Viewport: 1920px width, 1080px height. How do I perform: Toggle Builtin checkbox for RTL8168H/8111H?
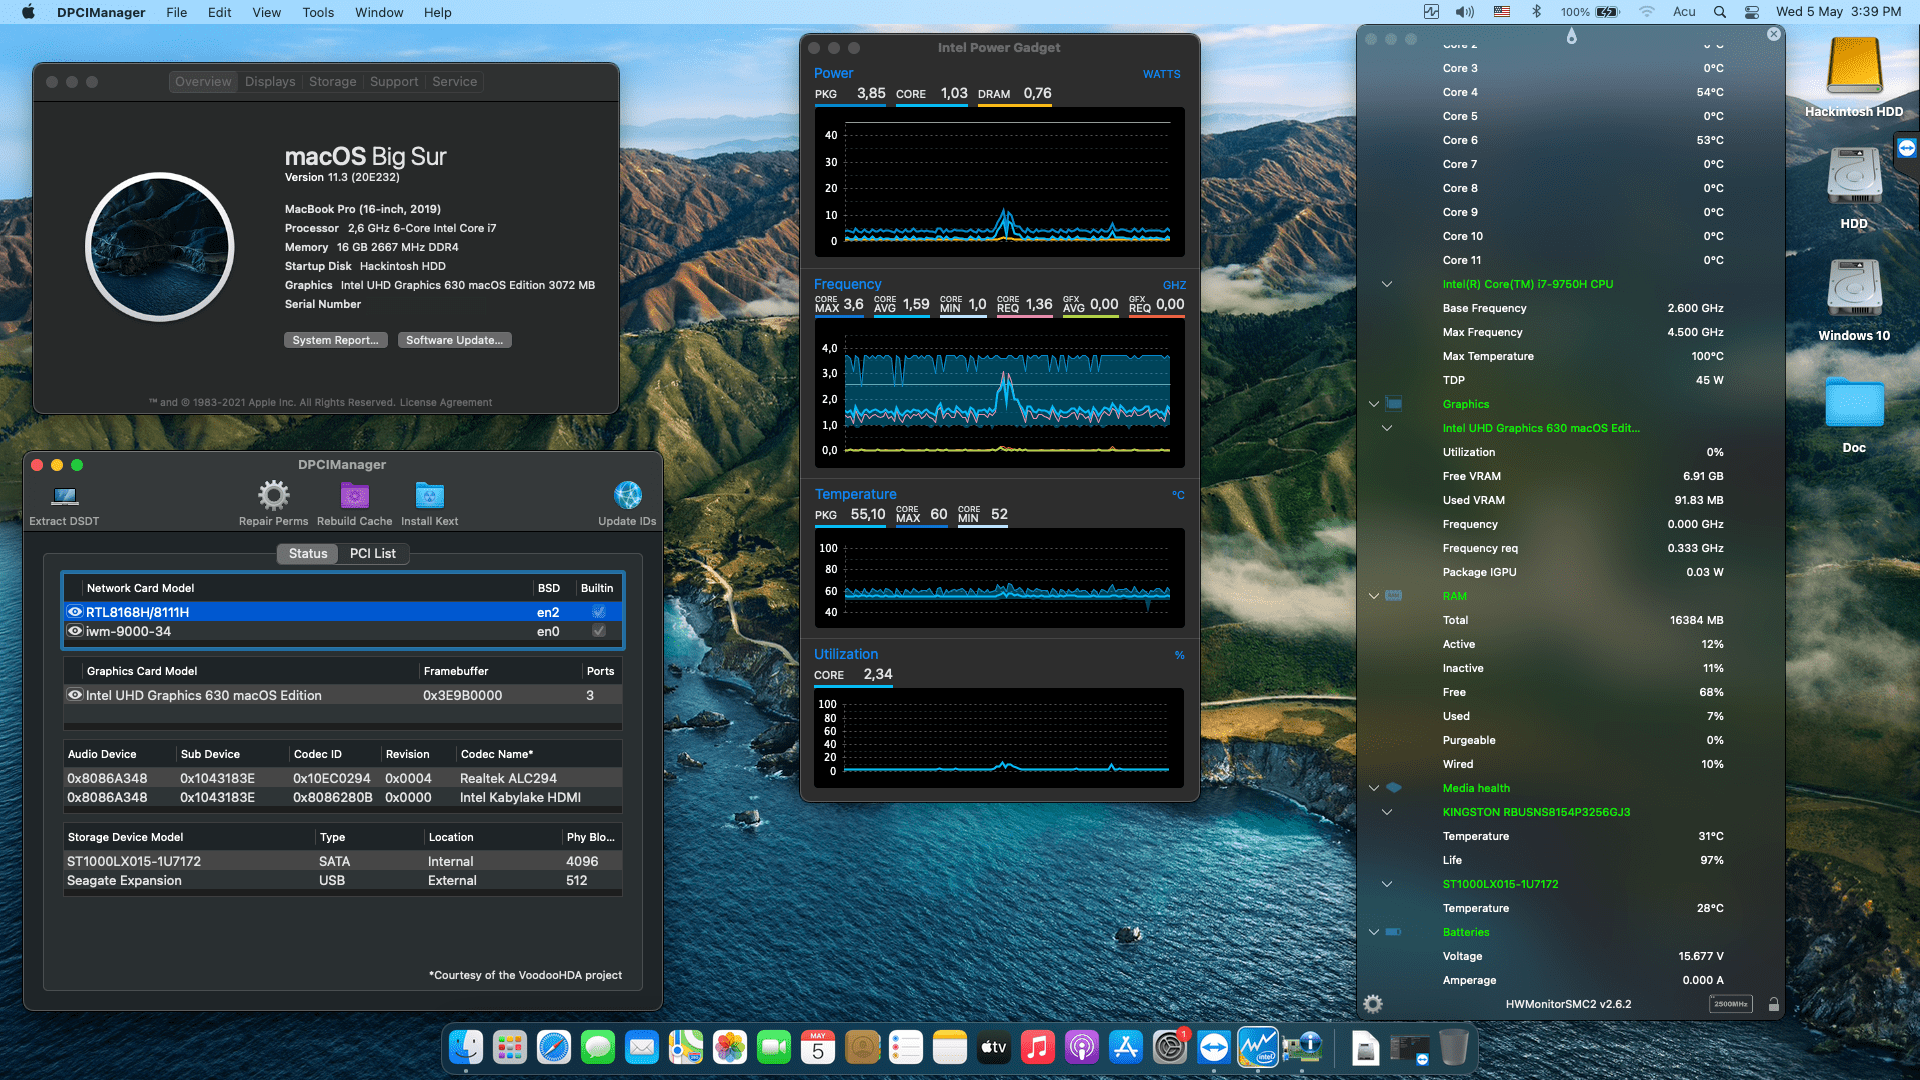(599, 612)
